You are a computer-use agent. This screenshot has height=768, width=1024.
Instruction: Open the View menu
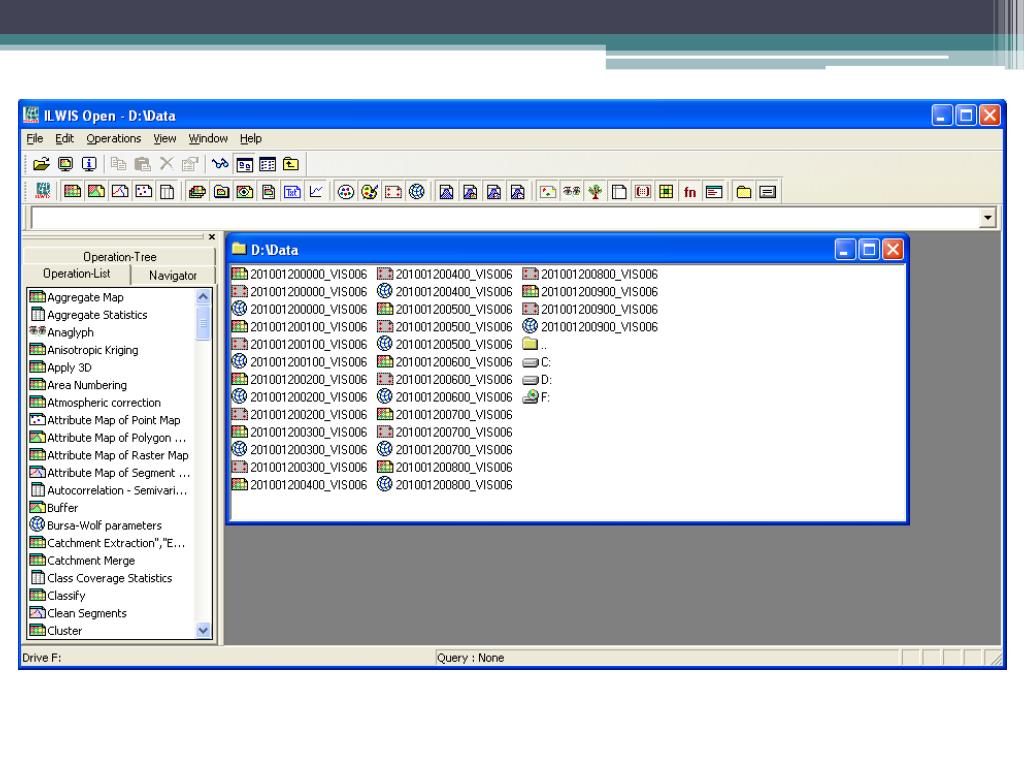coord(165,138)
